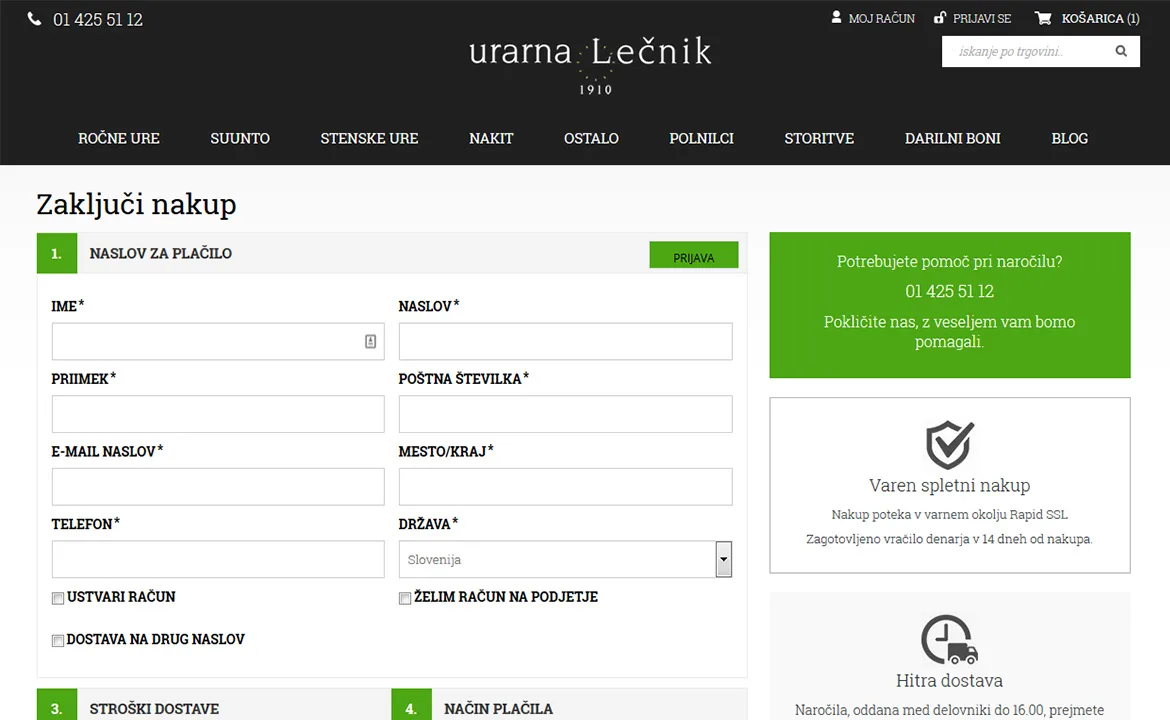
Task: Open Košarica (1) cart link
Action: 1100,19
